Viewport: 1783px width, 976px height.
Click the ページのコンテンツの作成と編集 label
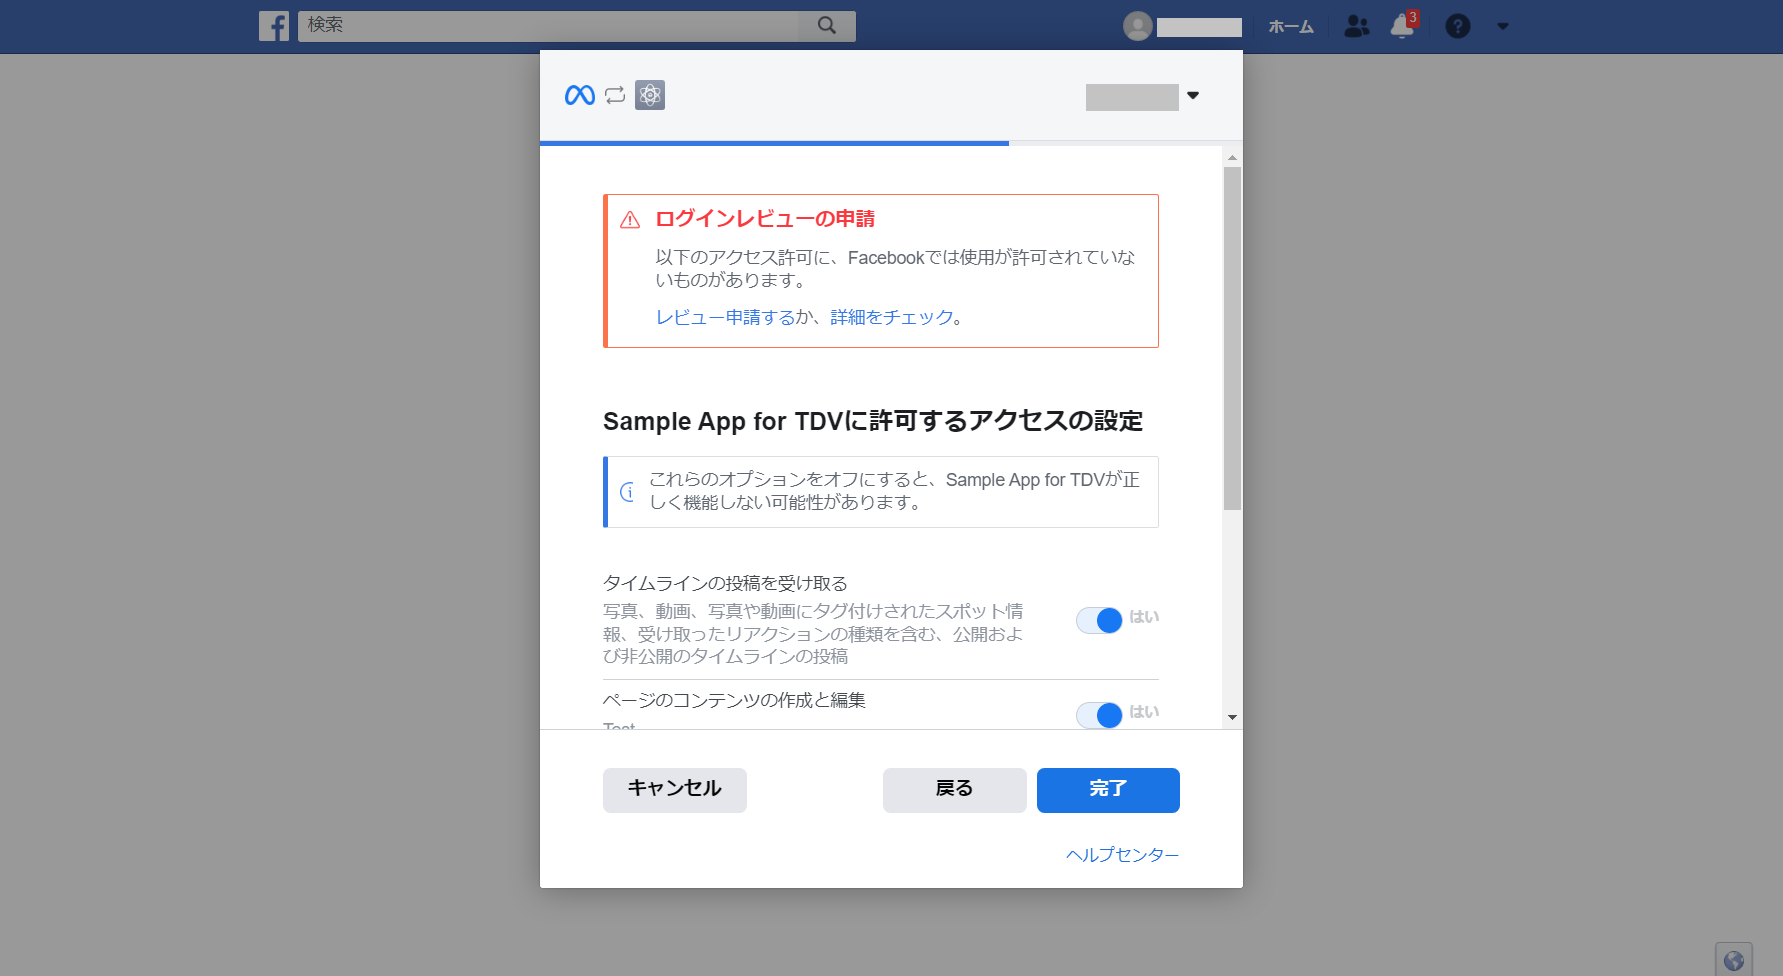point(734,700)
